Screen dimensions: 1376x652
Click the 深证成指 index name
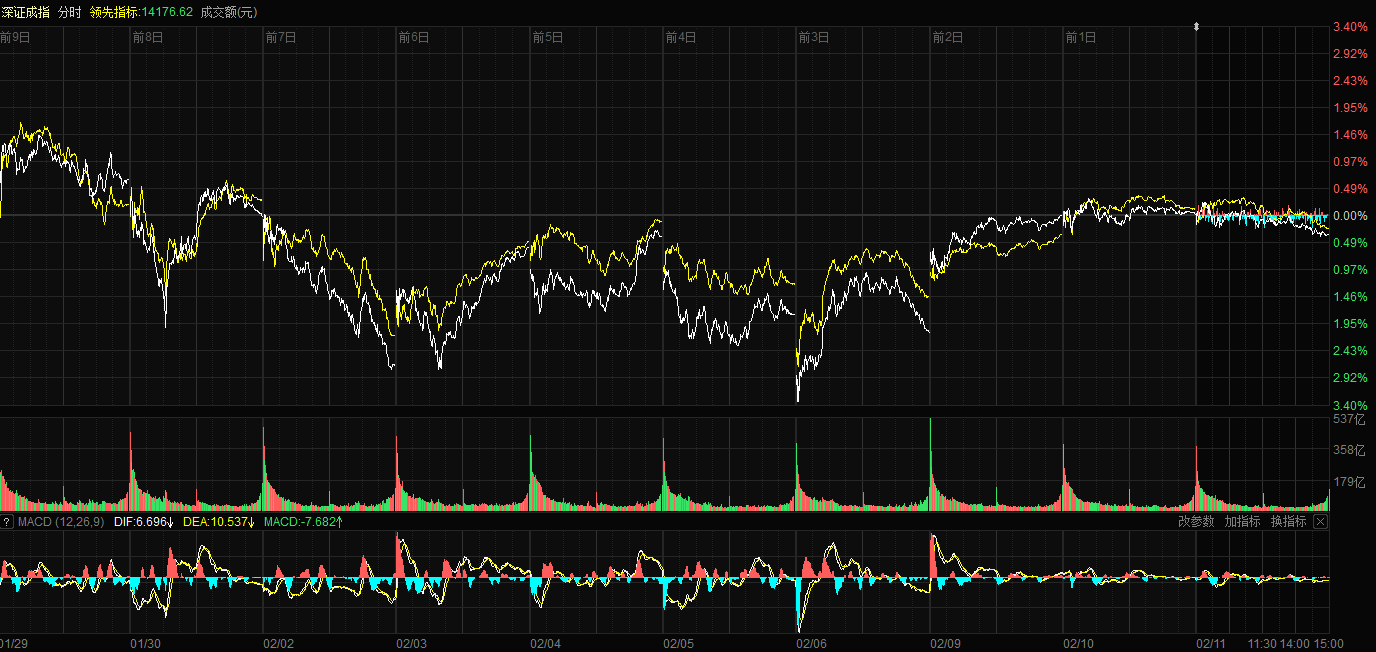[26, 12]
